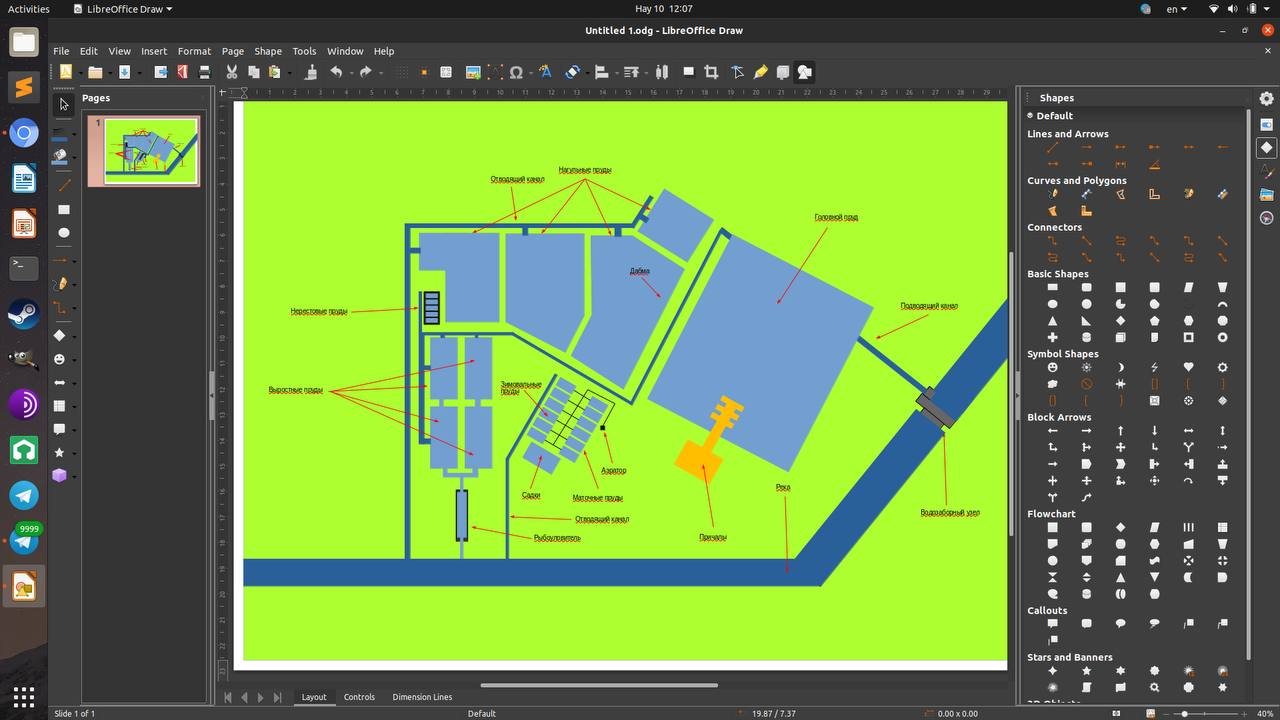Open the Insert menu

point(154,51)
